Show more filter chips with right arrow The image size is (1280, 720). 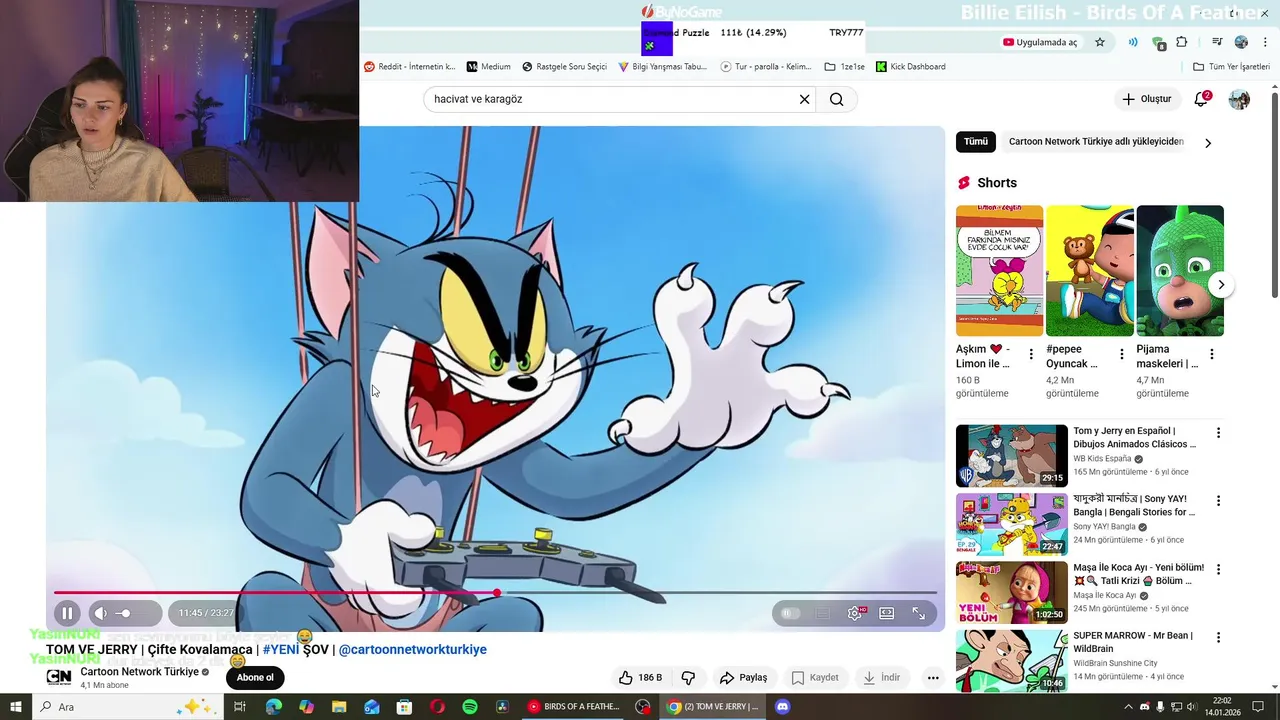1208,143
